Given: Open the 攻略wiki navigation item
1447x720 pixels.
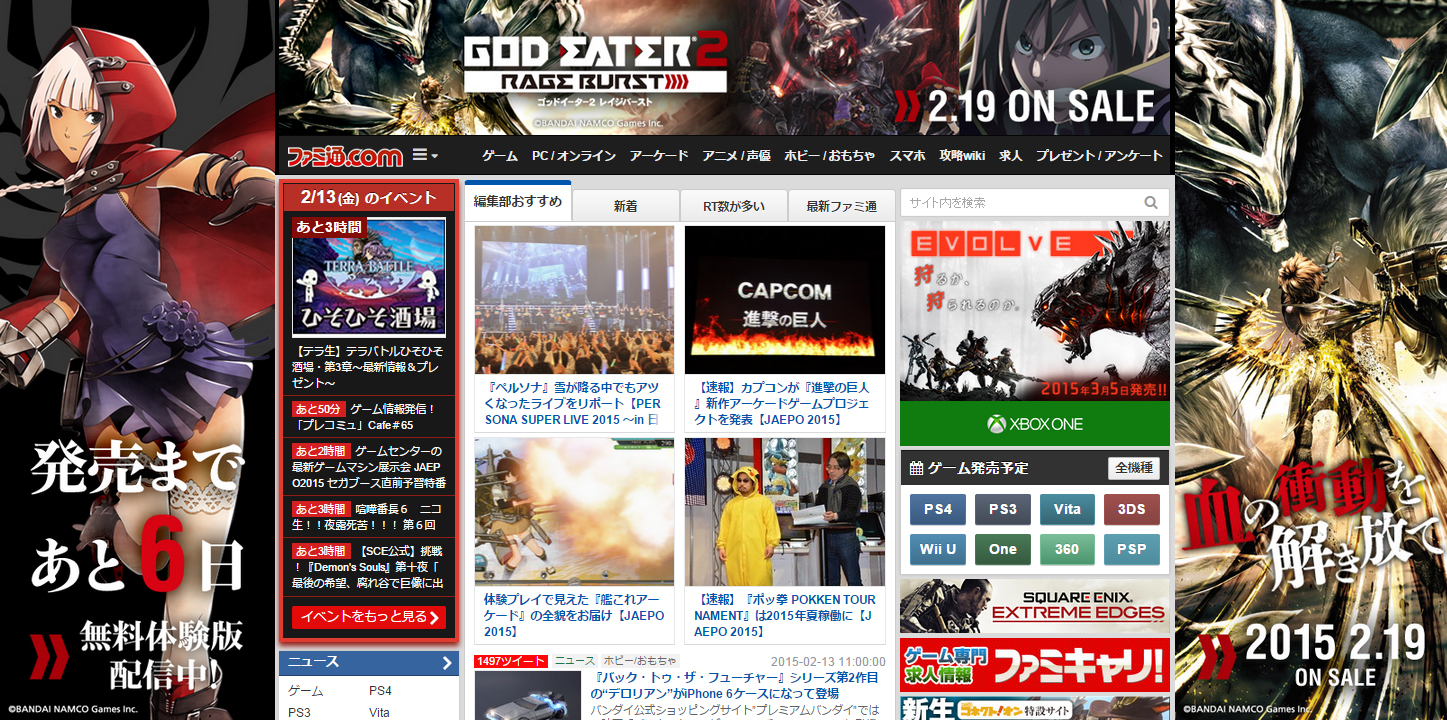Looking at the screenshot, I should [962, 156].
